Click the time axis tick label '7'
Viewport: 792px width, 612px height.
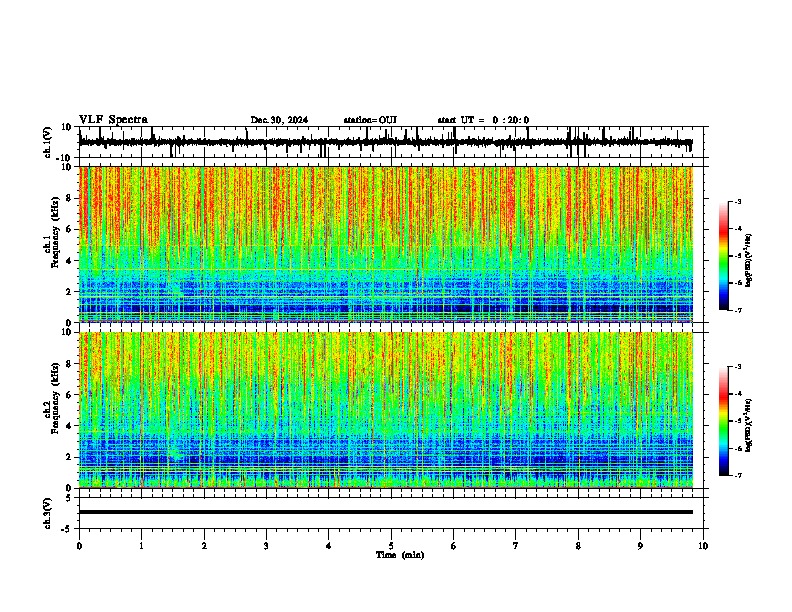click(516, 546)
